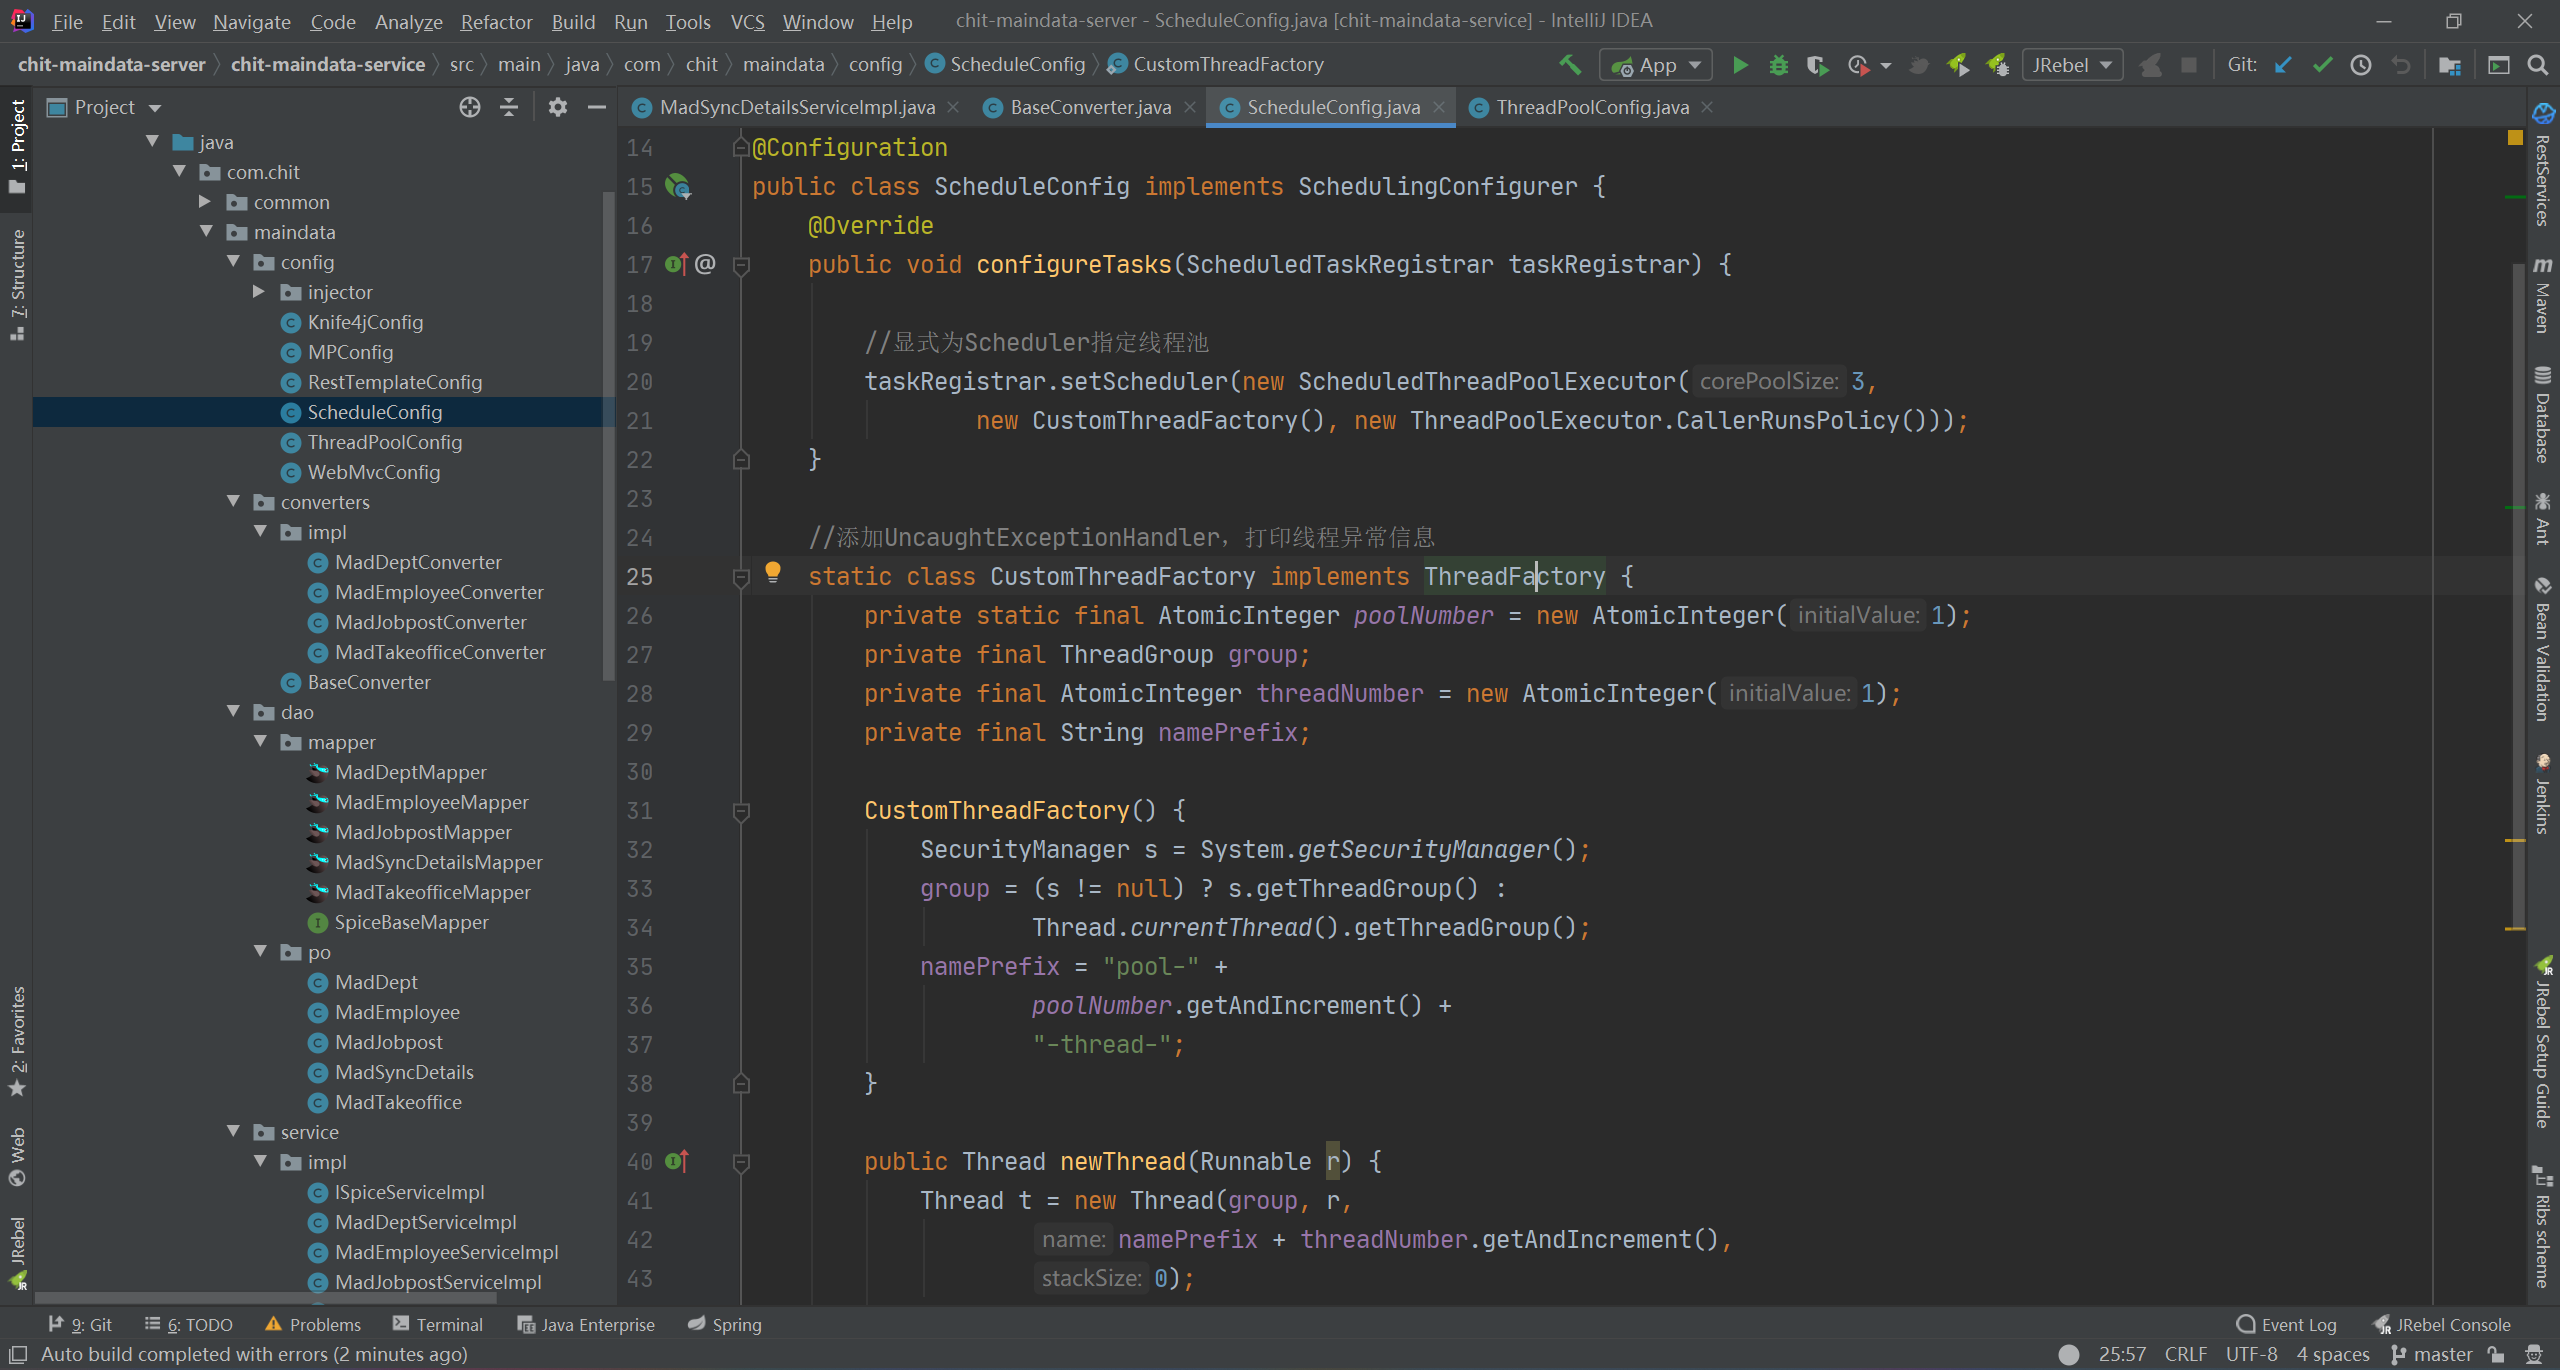Click the yellow warning marker atop error stripe

point(2514,138)
